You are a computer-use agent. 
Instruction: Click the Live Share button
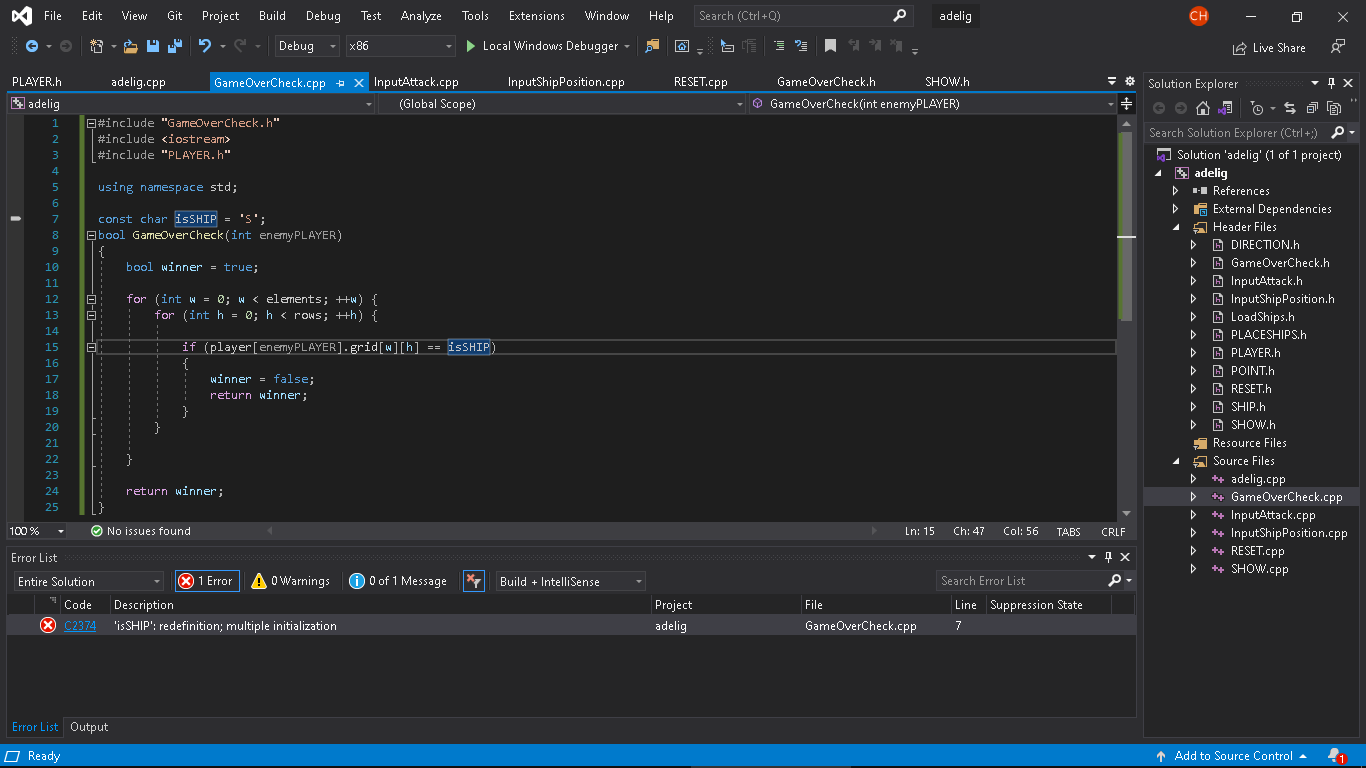[x=1269, y=47]
